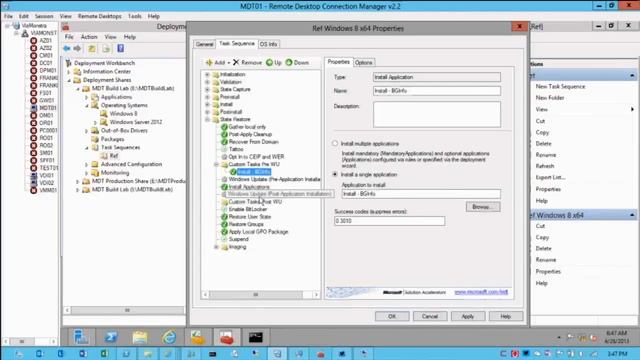This screenshot has width=640, height=360.
Task: Expand the State Capture group
Action: click(207, 89)
